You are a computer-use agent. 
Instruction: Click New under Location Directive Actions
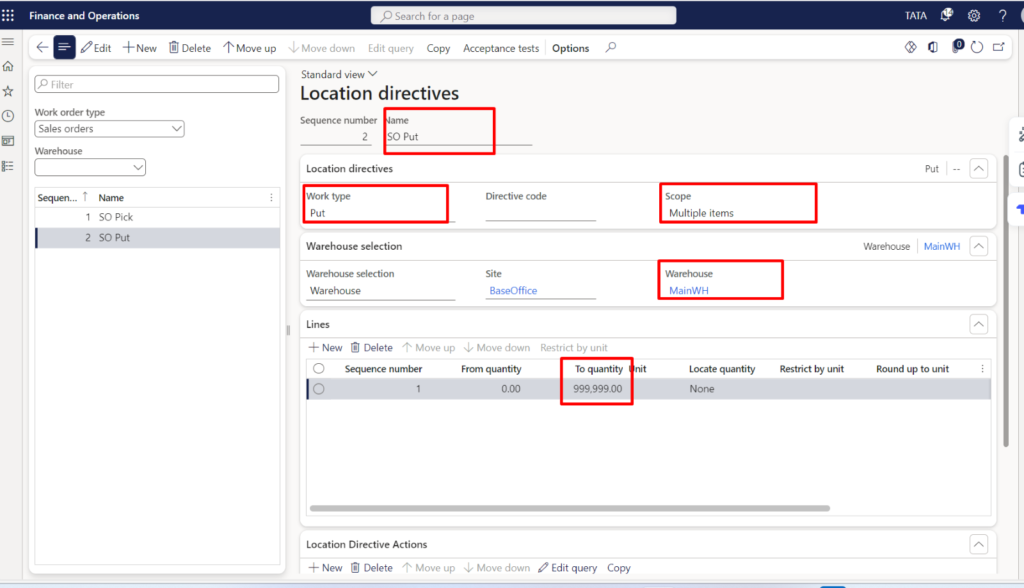(325, 568)
